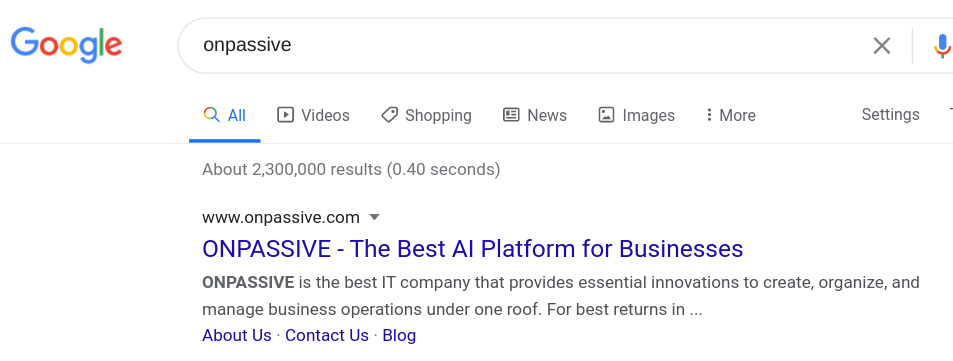Open search Settings

pyautogui.click(x=890, y=114)
